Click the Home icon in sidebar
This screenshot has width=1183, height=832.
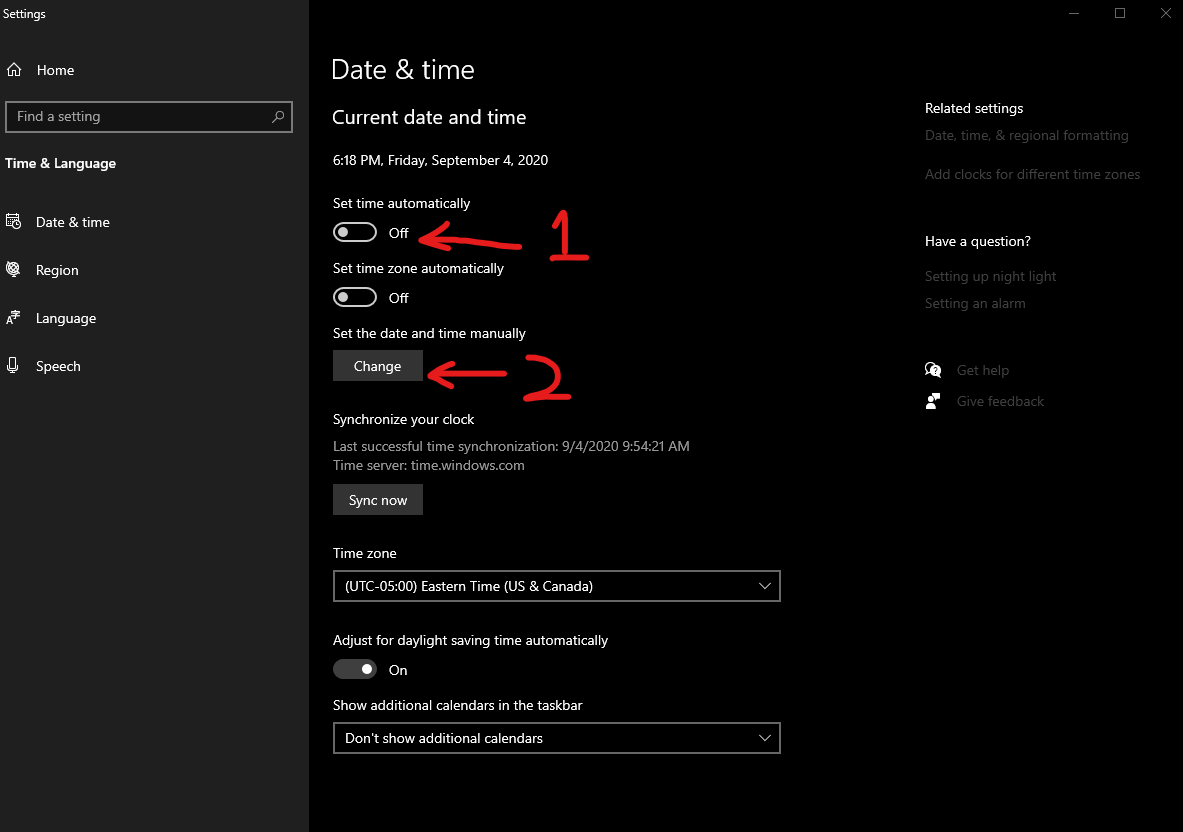(14, 70)
